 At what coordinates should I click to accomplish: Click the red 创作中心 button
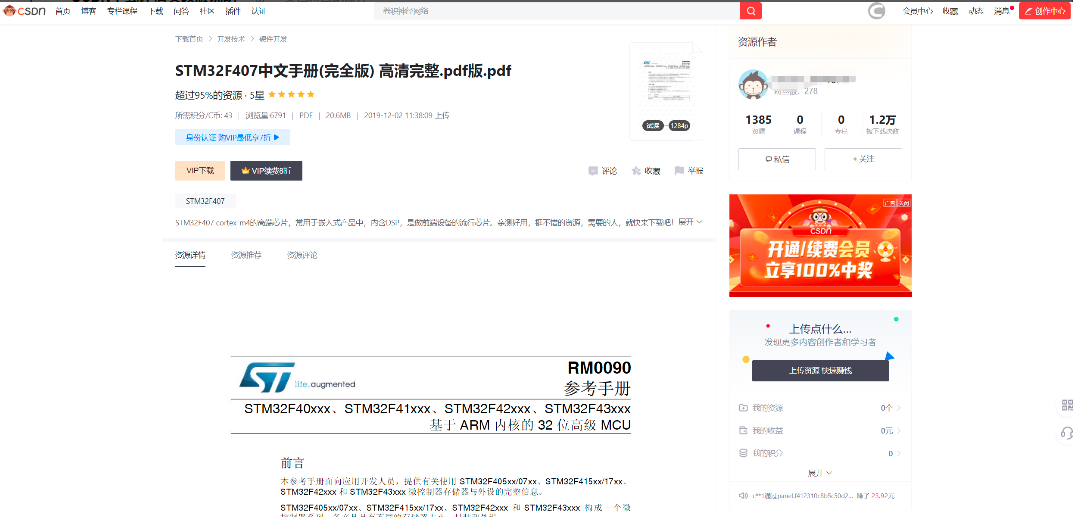(x=1046, y=11)
